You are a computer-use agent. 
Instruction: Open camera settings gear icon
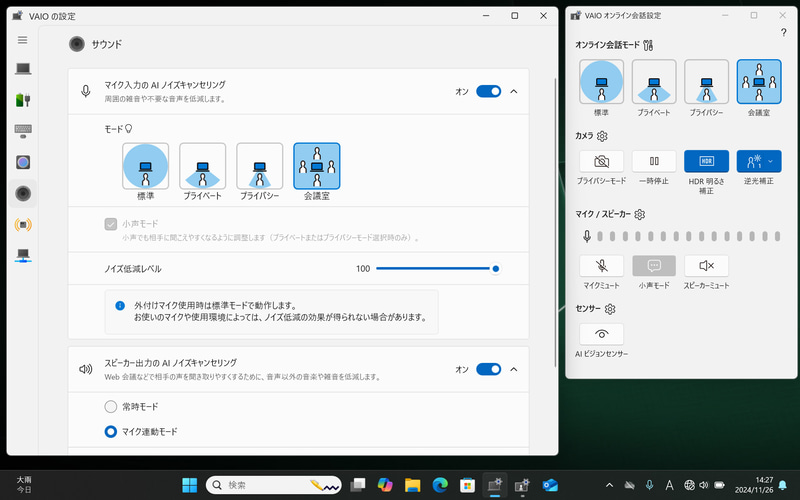pyautogui.click(x=602, y=136)
